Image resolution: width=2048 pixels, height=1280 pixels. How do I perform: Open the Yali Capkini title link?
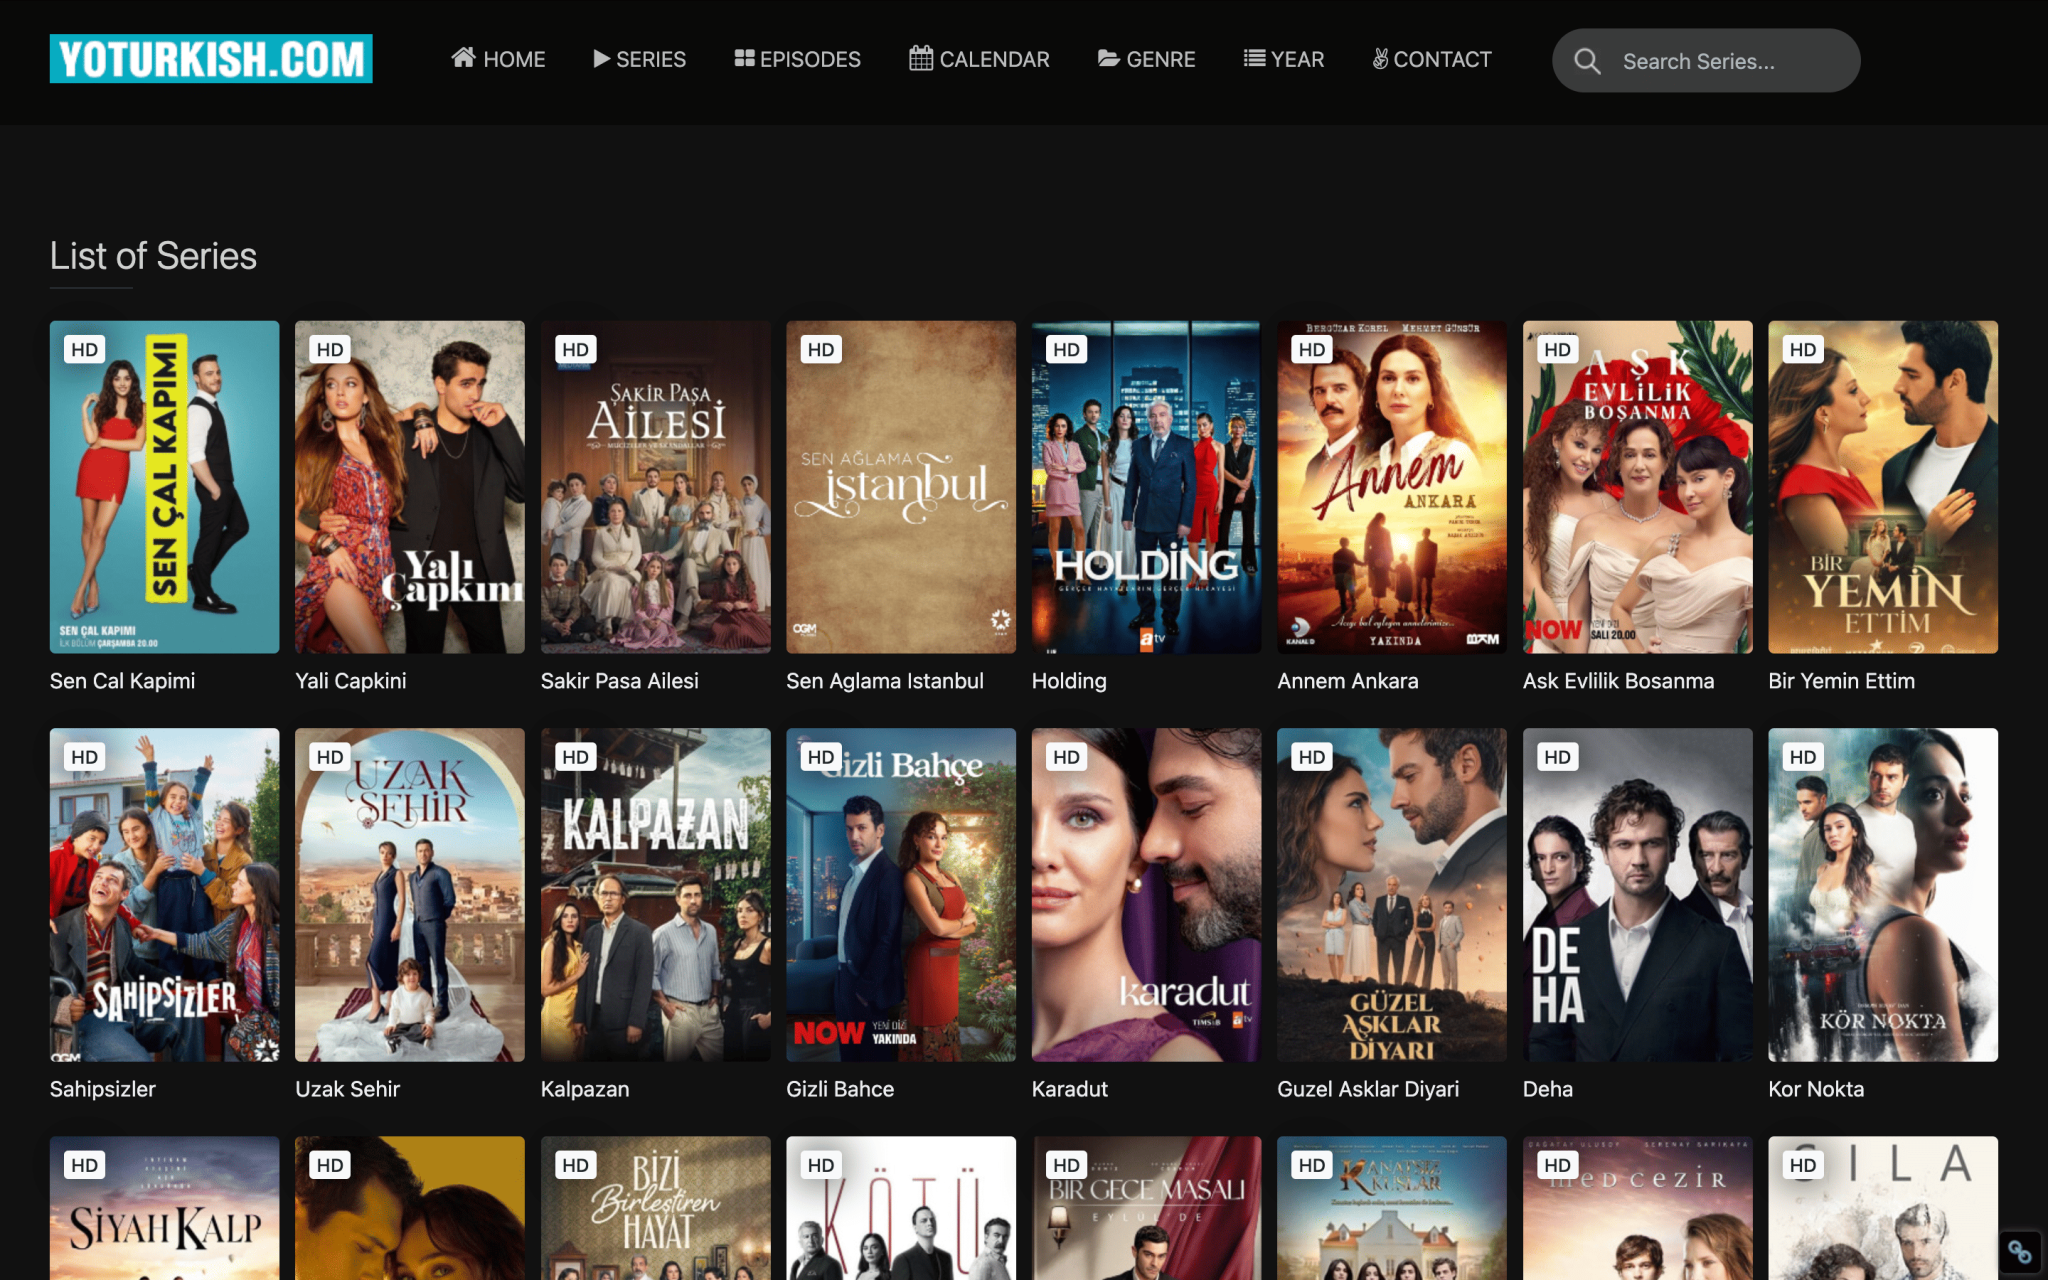[351, 681]
